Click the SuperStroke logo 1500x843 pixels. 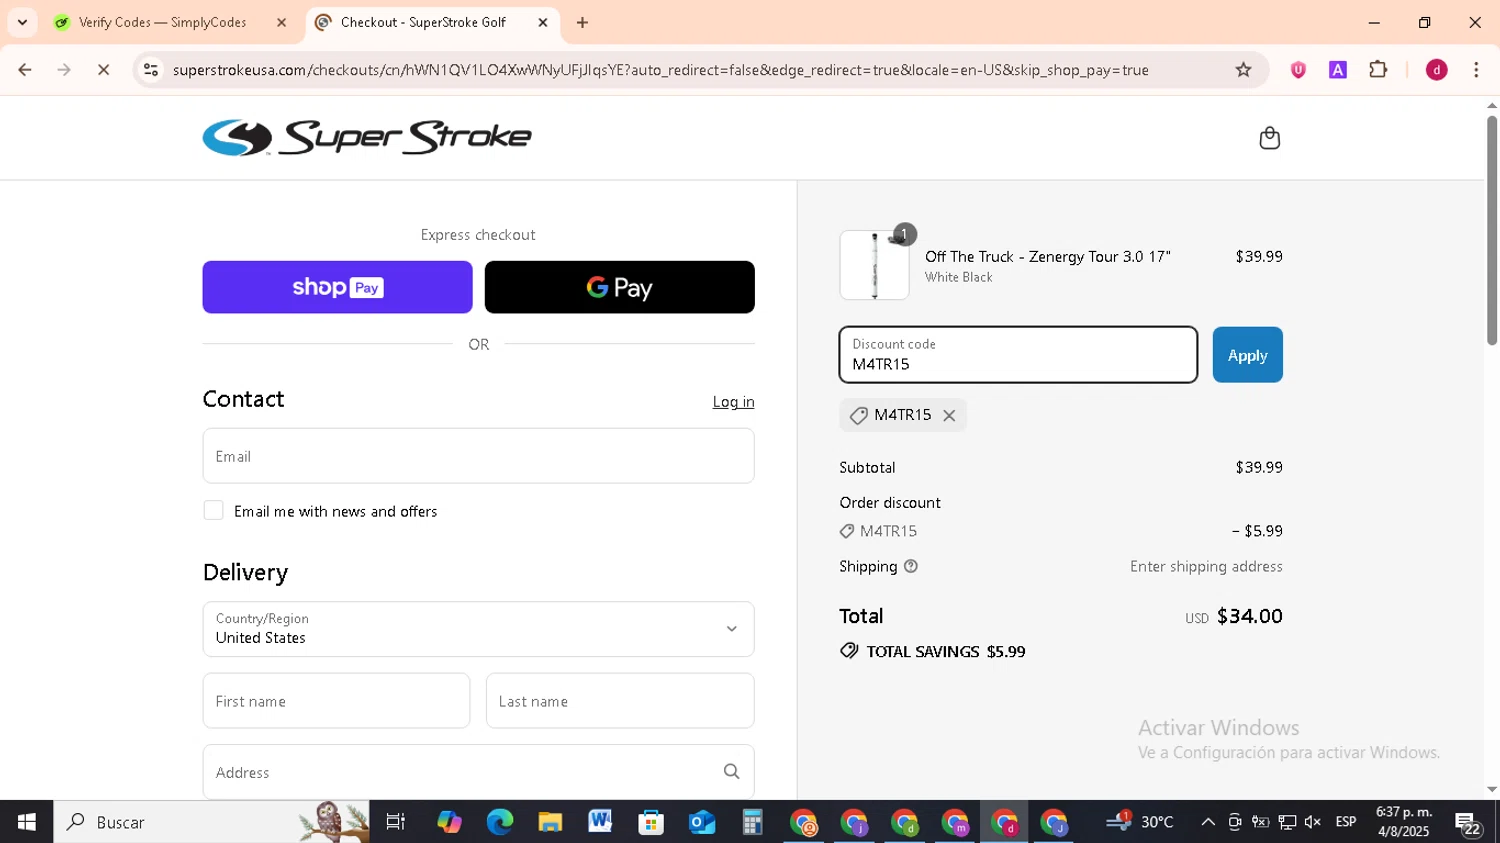(367, 138)
